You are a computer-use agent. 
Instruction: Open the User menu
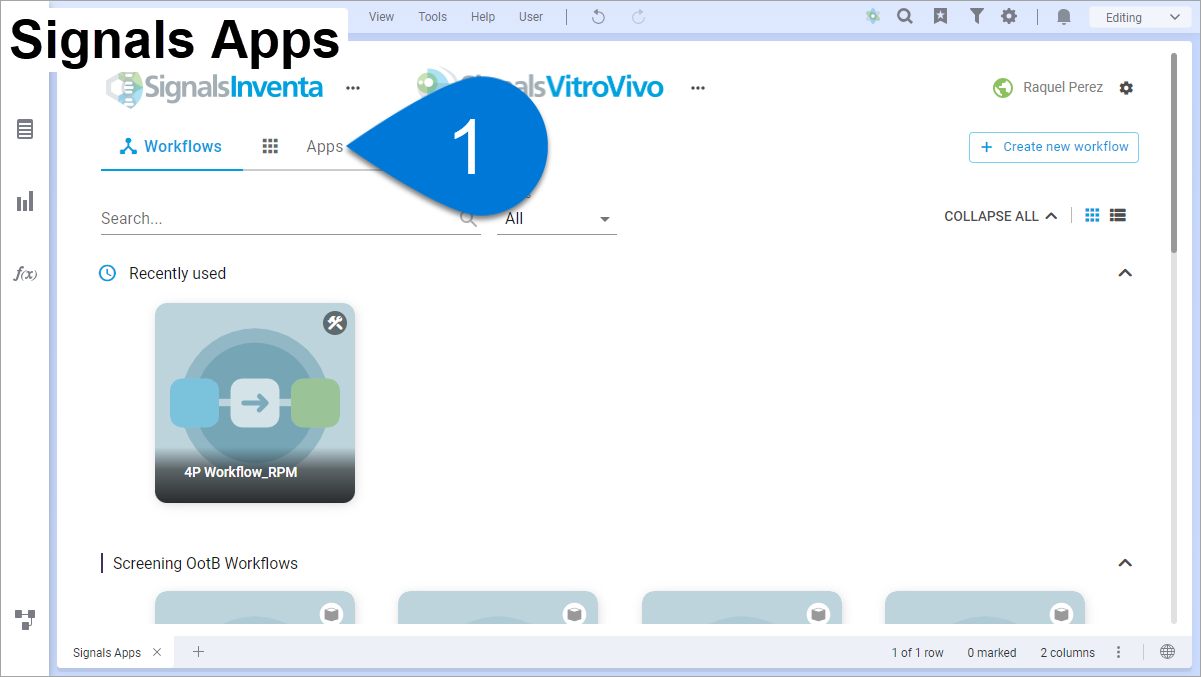[x=531, y=17]
